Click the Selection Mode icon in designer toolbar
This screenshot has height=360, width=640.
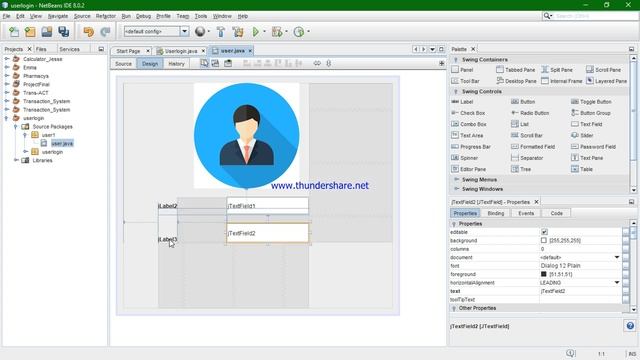[x=204, y=63]
